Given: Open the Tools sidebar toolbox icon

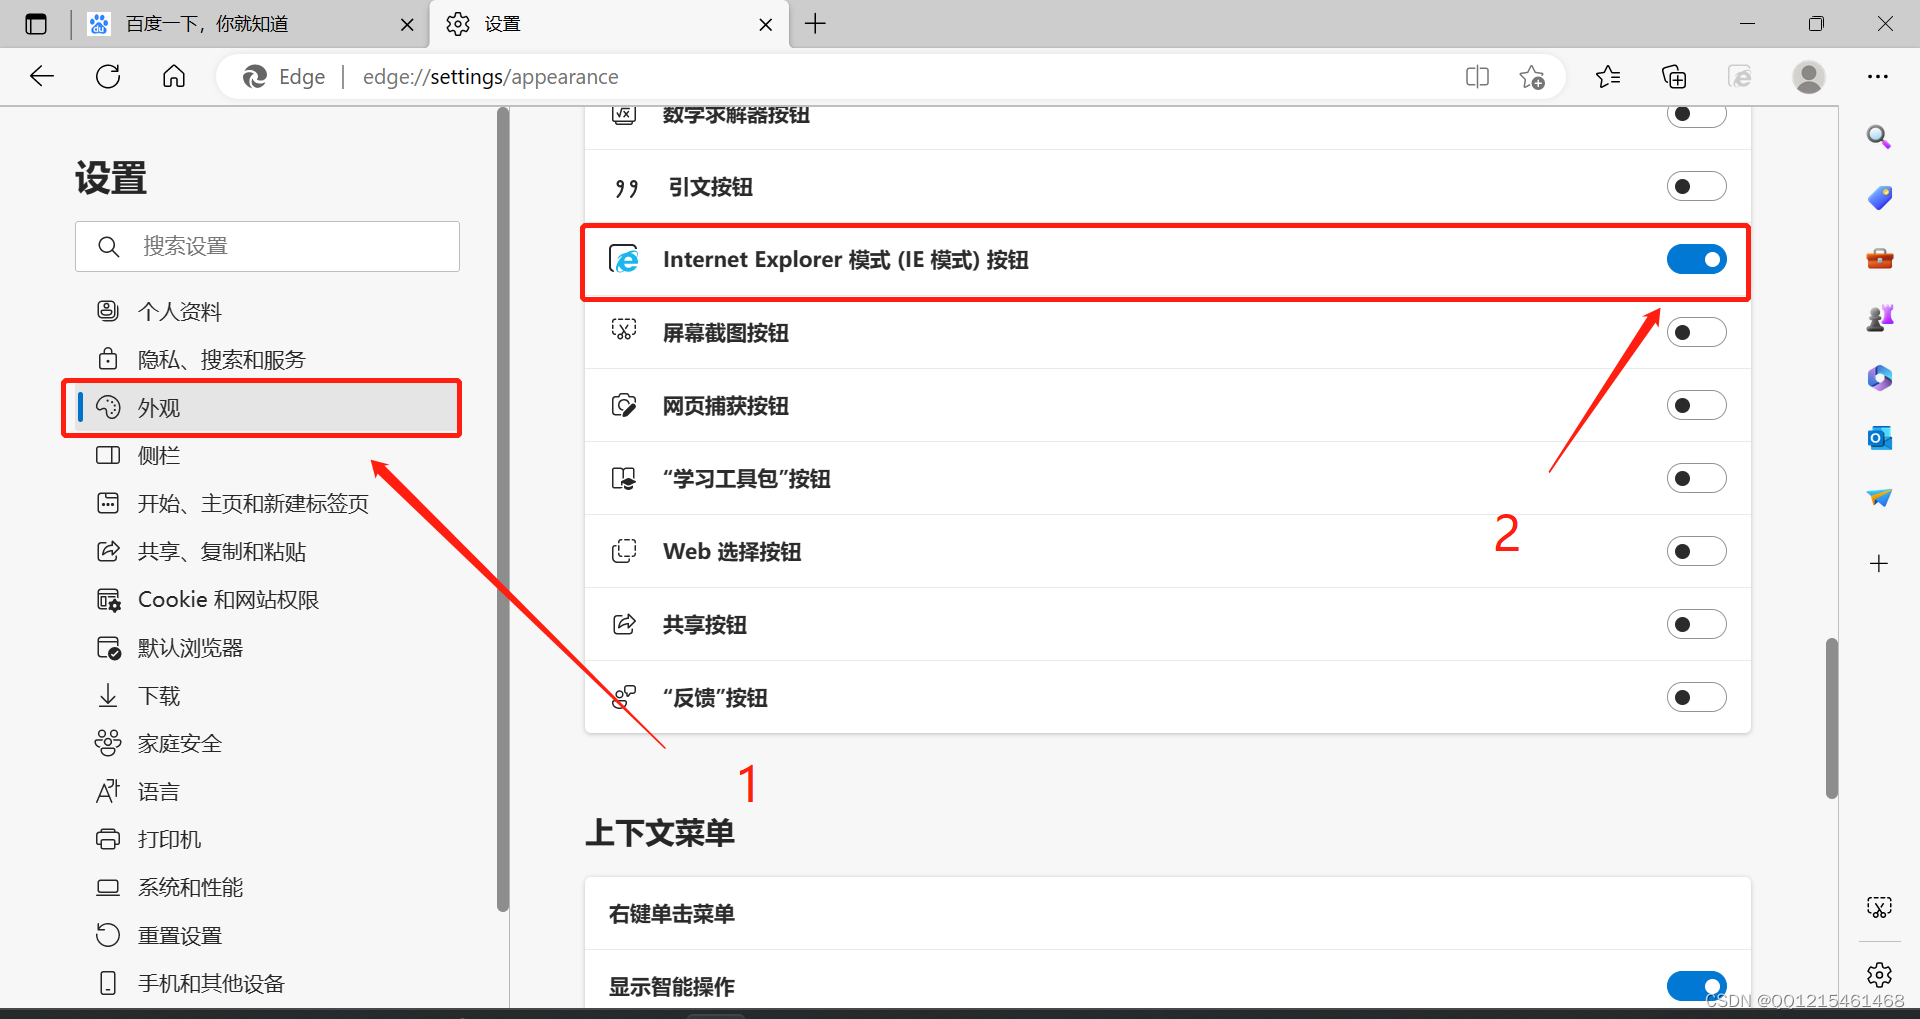Looking at the screenshot, I should (x=1879, y=258).
